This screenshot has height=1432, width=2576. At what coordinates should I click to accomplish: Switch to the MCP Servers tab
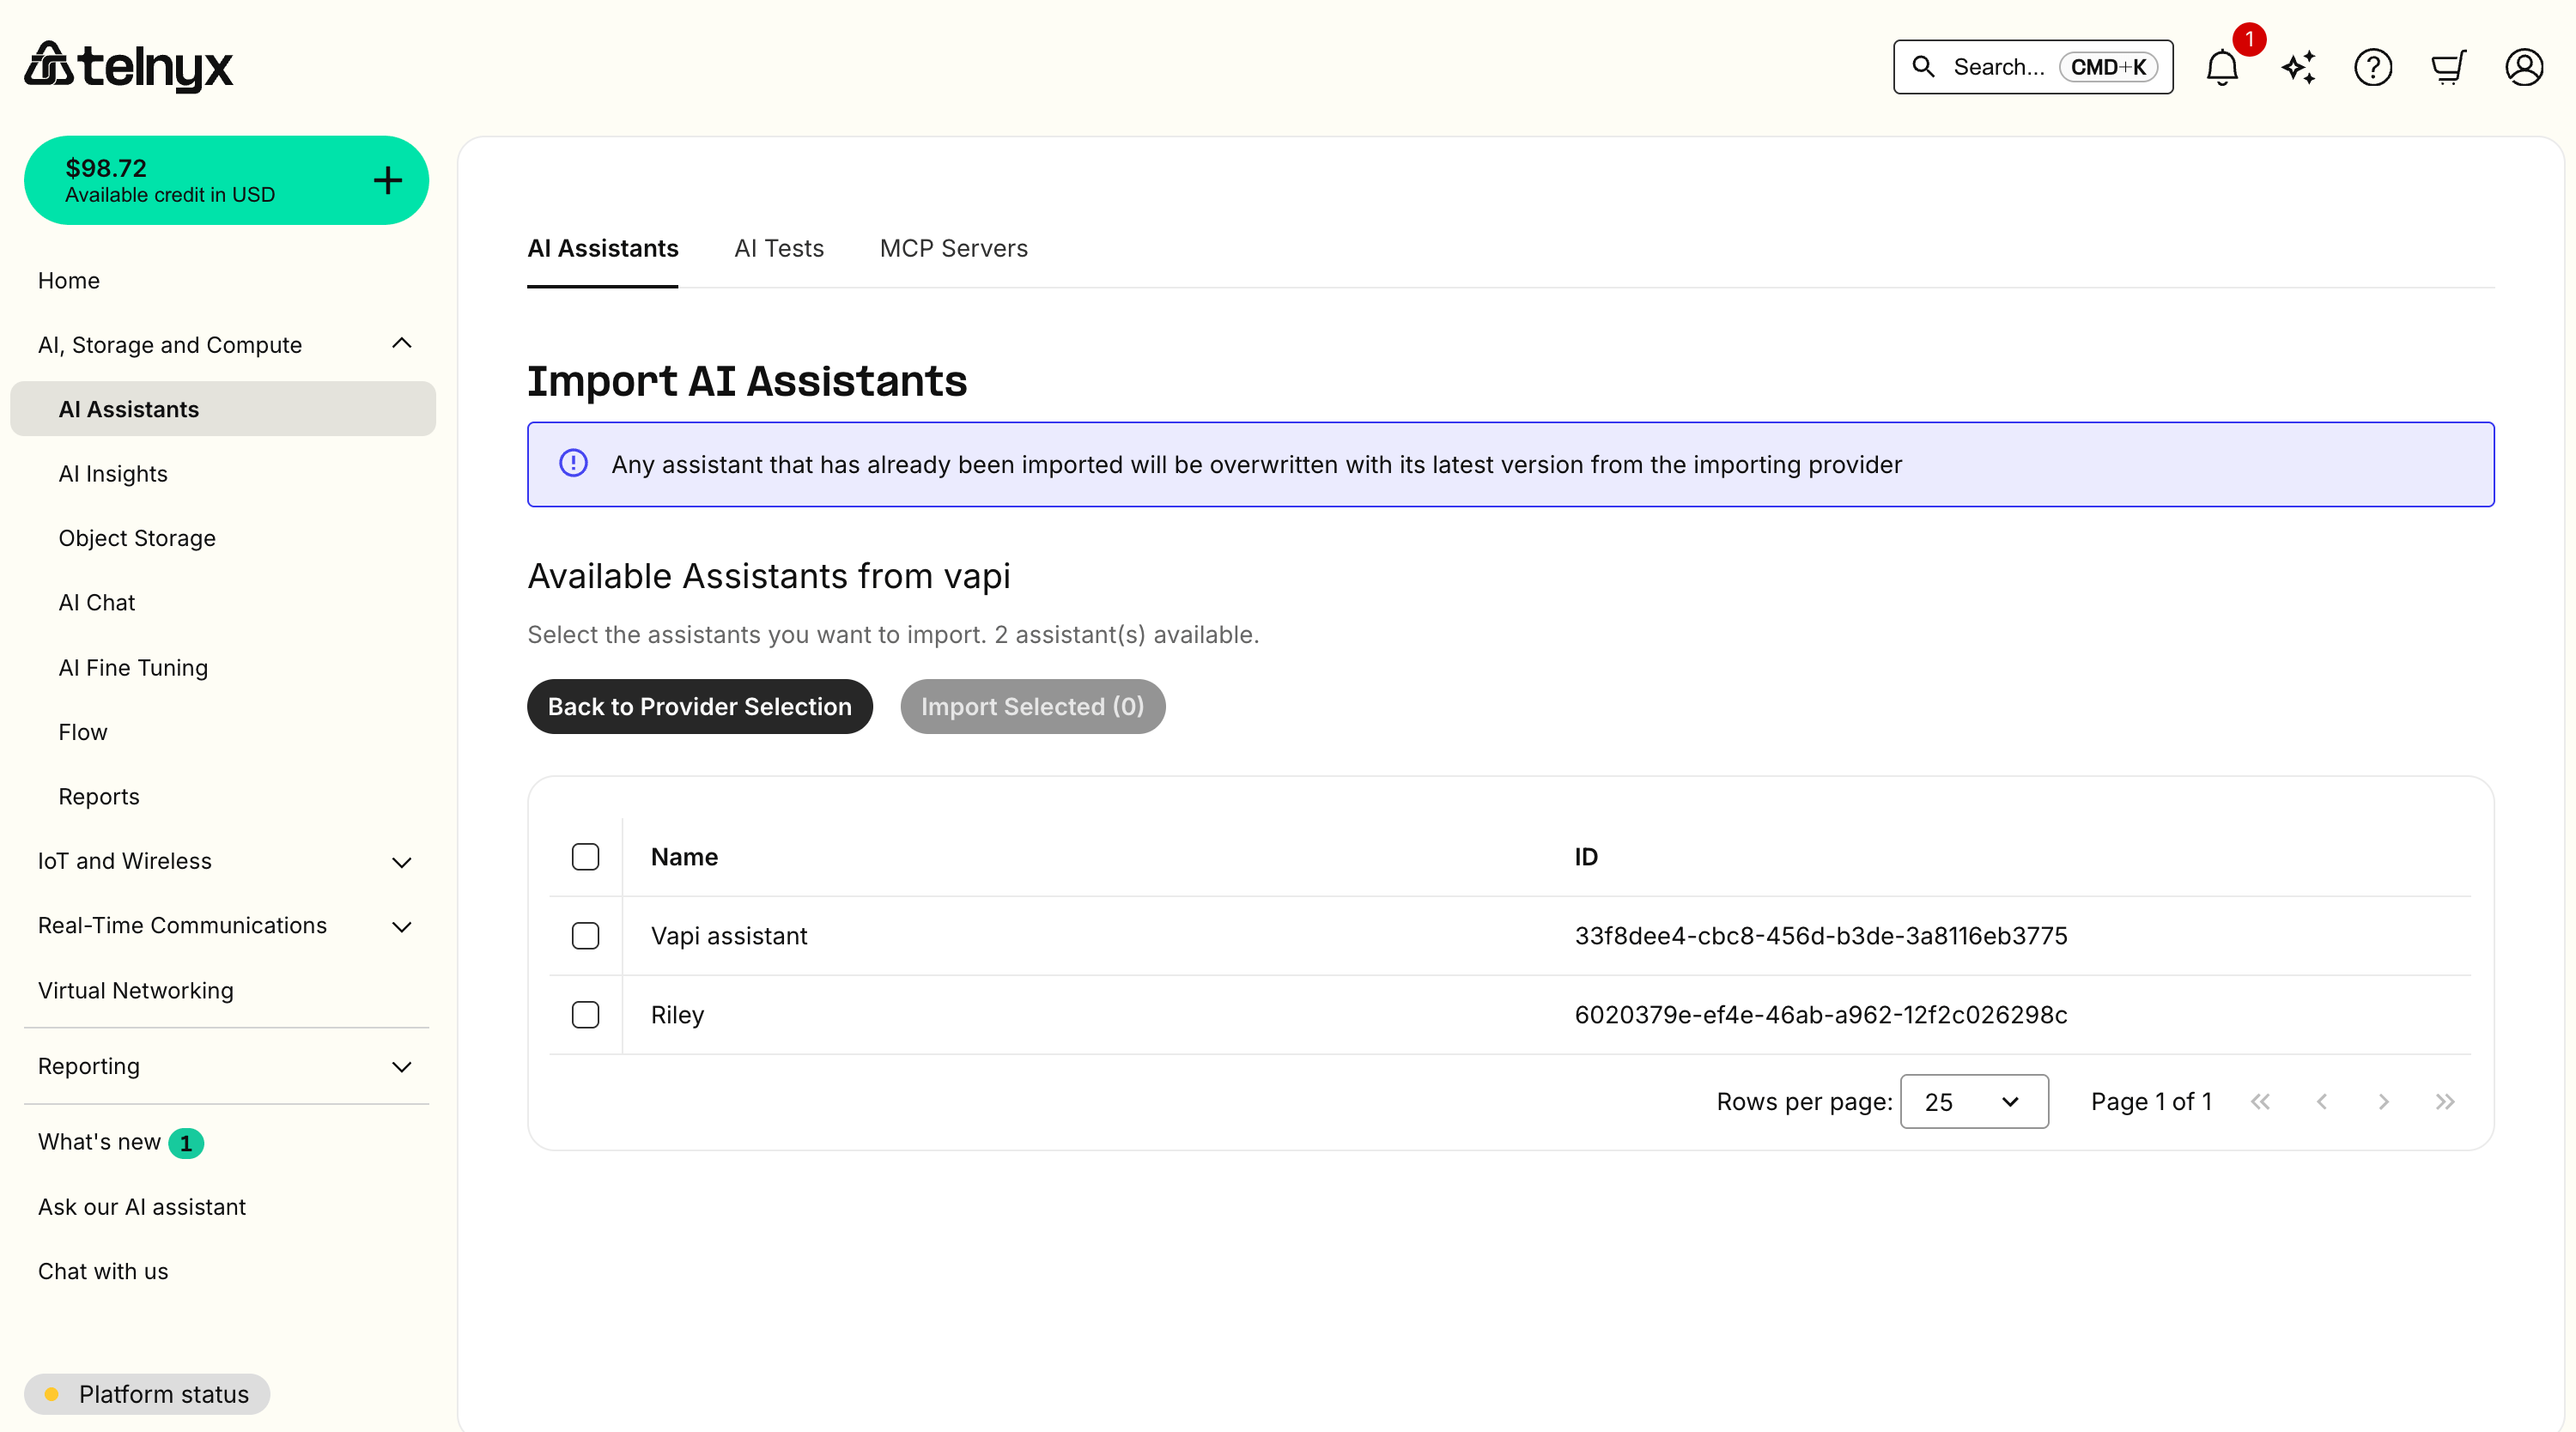tap(953, 248)
